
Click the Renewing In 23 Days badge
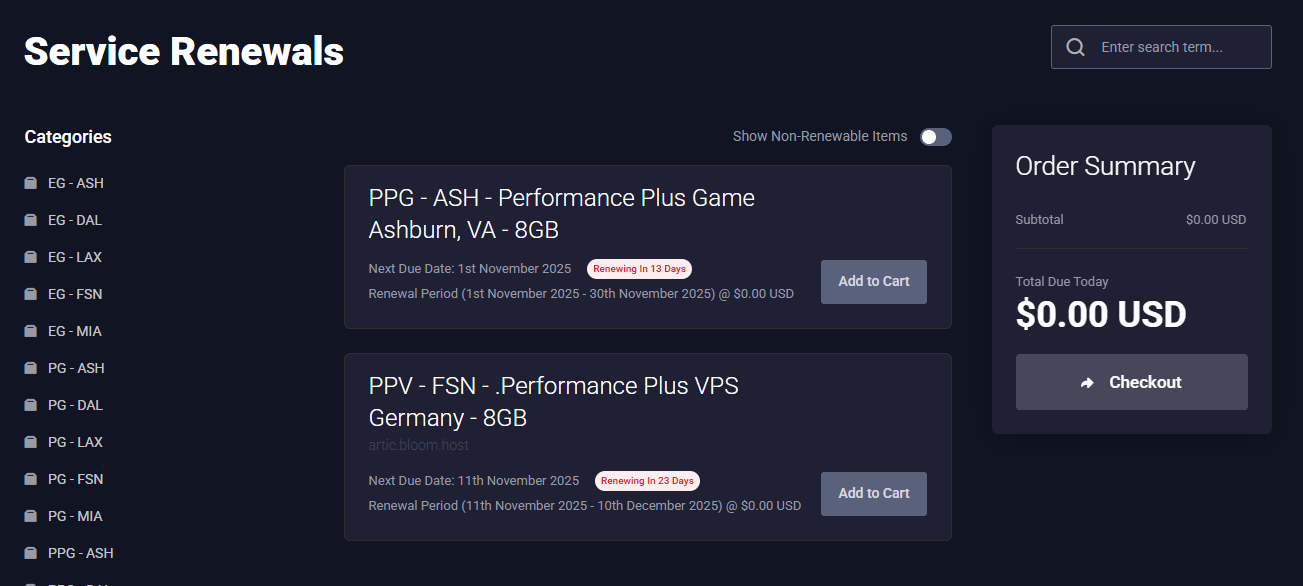(647, 481)
